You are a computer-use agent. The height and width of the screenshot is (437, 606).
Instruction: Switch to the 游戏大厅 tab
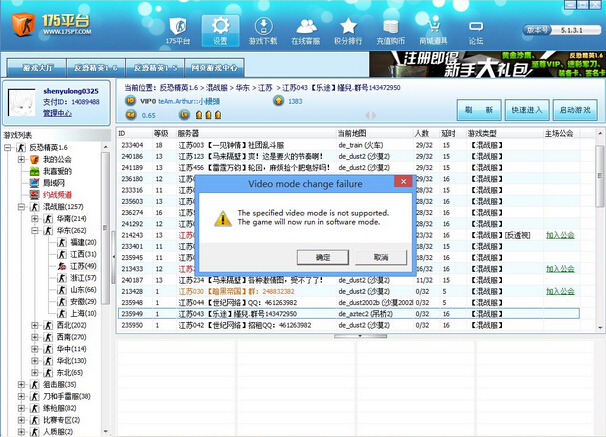[37, 68]
